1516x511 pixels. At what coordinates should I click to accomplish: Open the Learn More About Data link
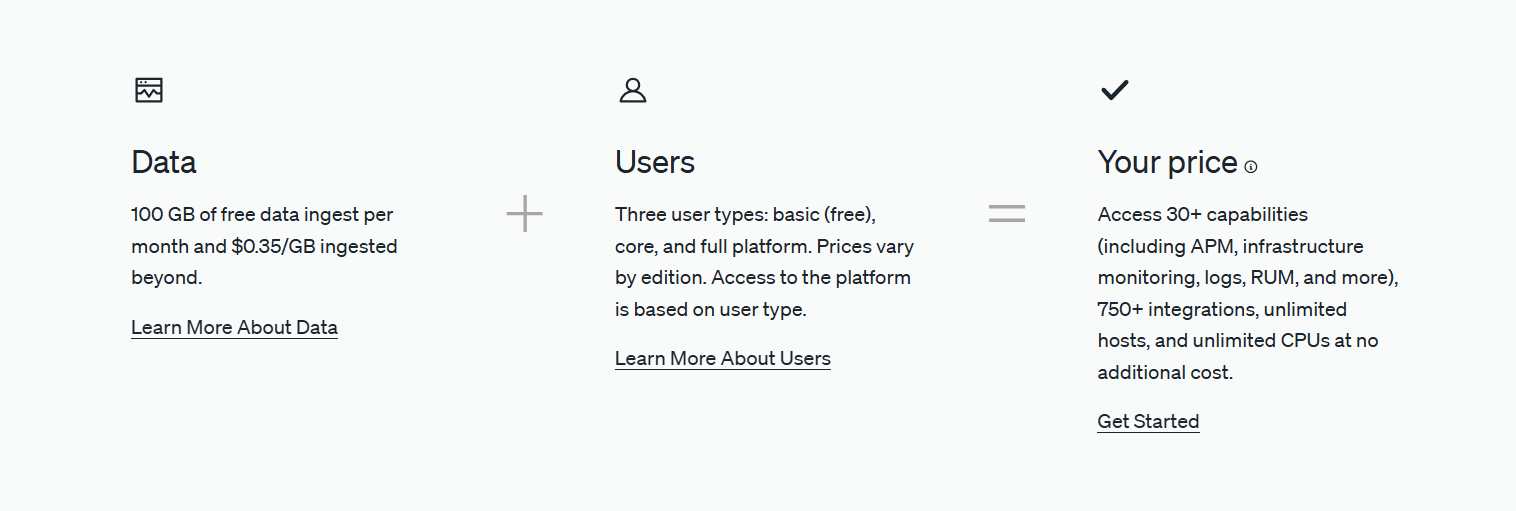click(234, 327)
